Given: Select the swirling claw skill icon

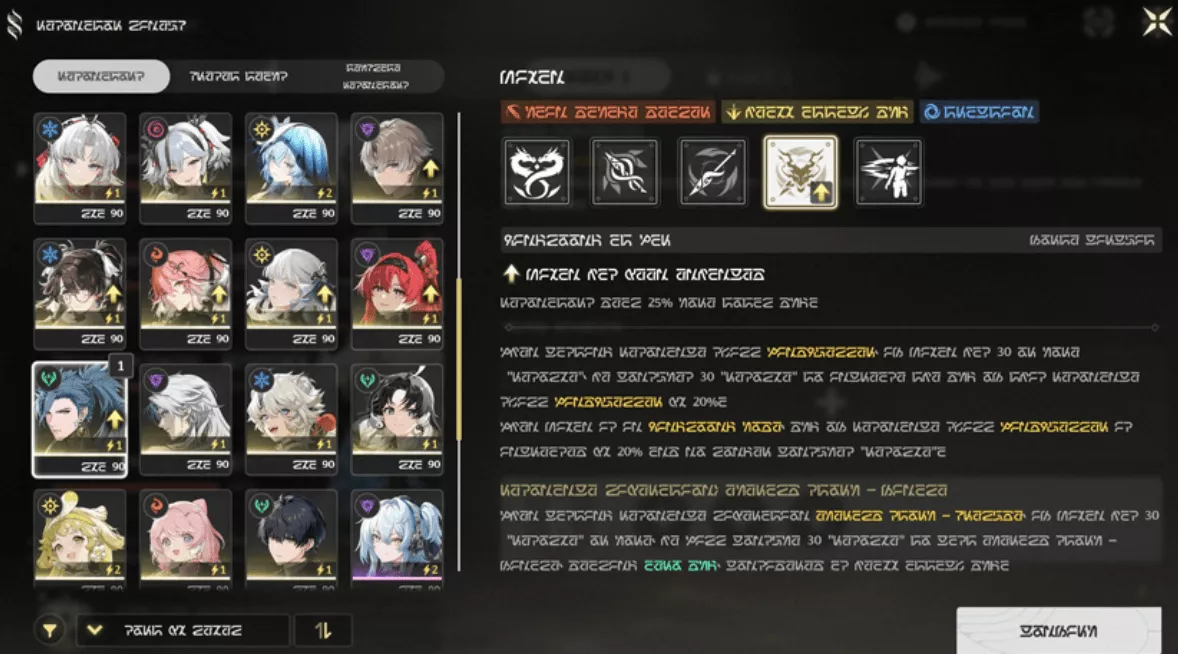Looking at the screenshot, I should pyautogui.click(x=624, y=172).
